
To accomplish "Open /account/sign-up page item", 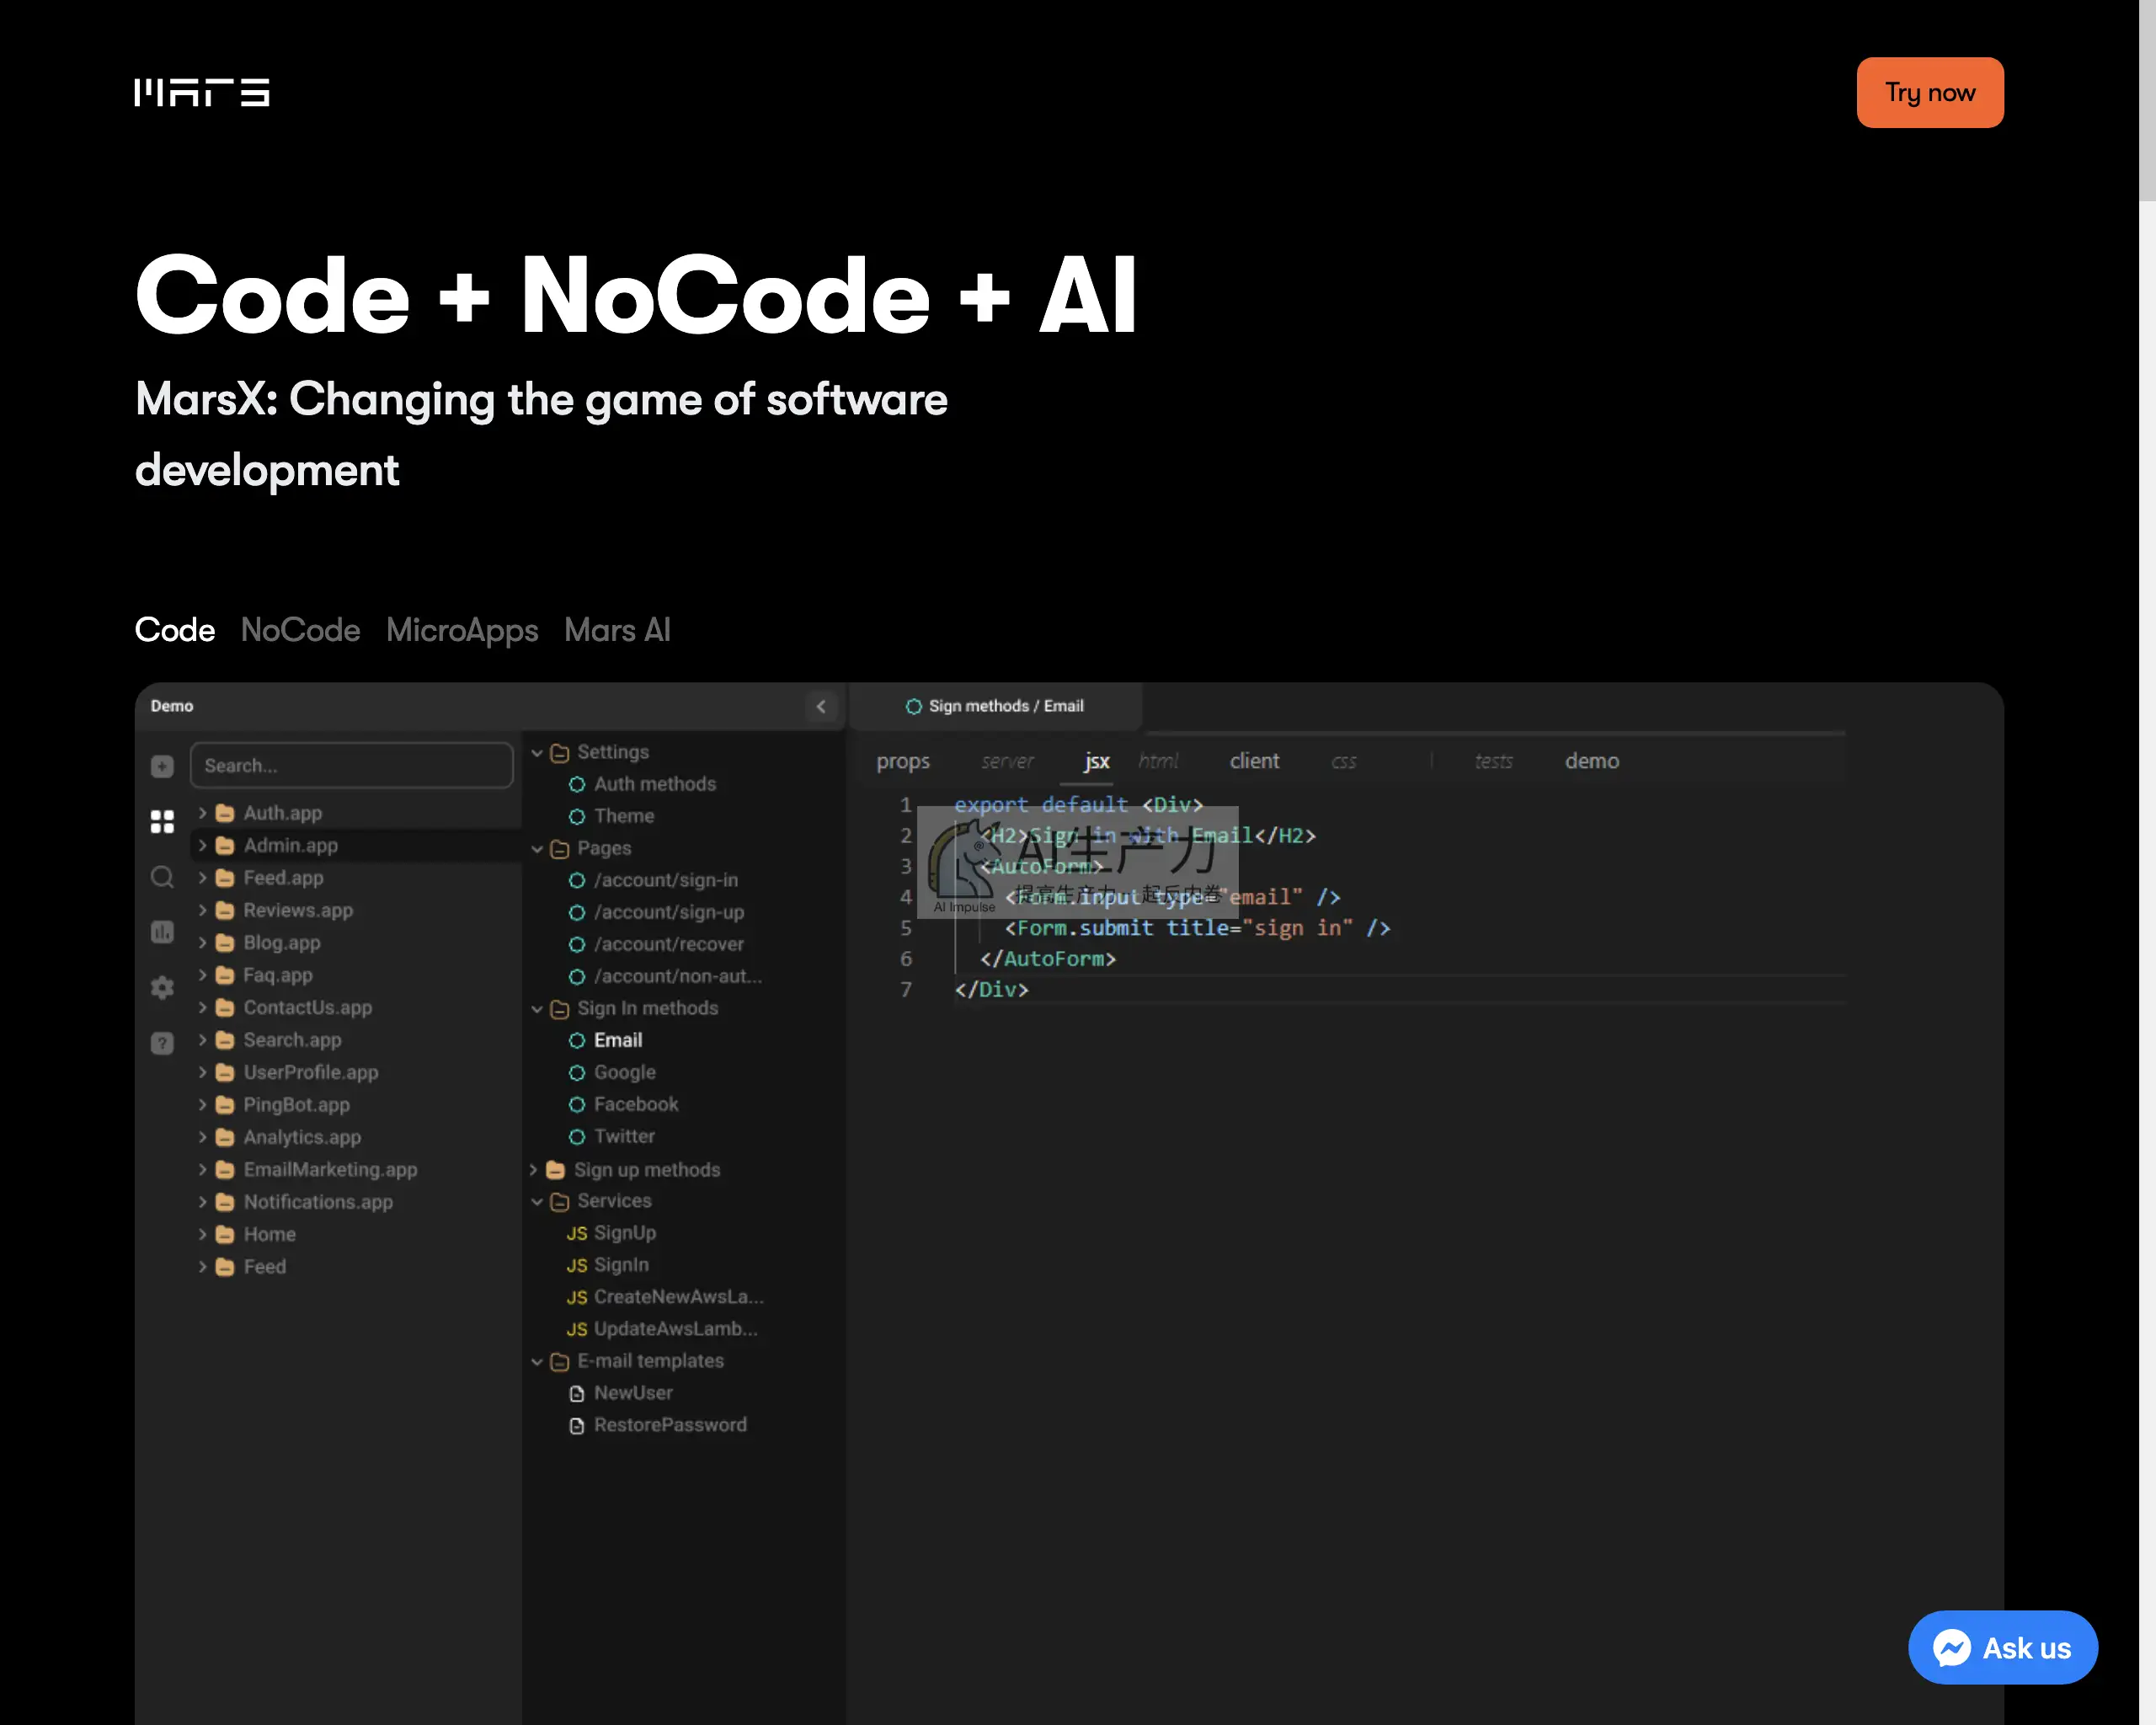I will pos(656,912).
